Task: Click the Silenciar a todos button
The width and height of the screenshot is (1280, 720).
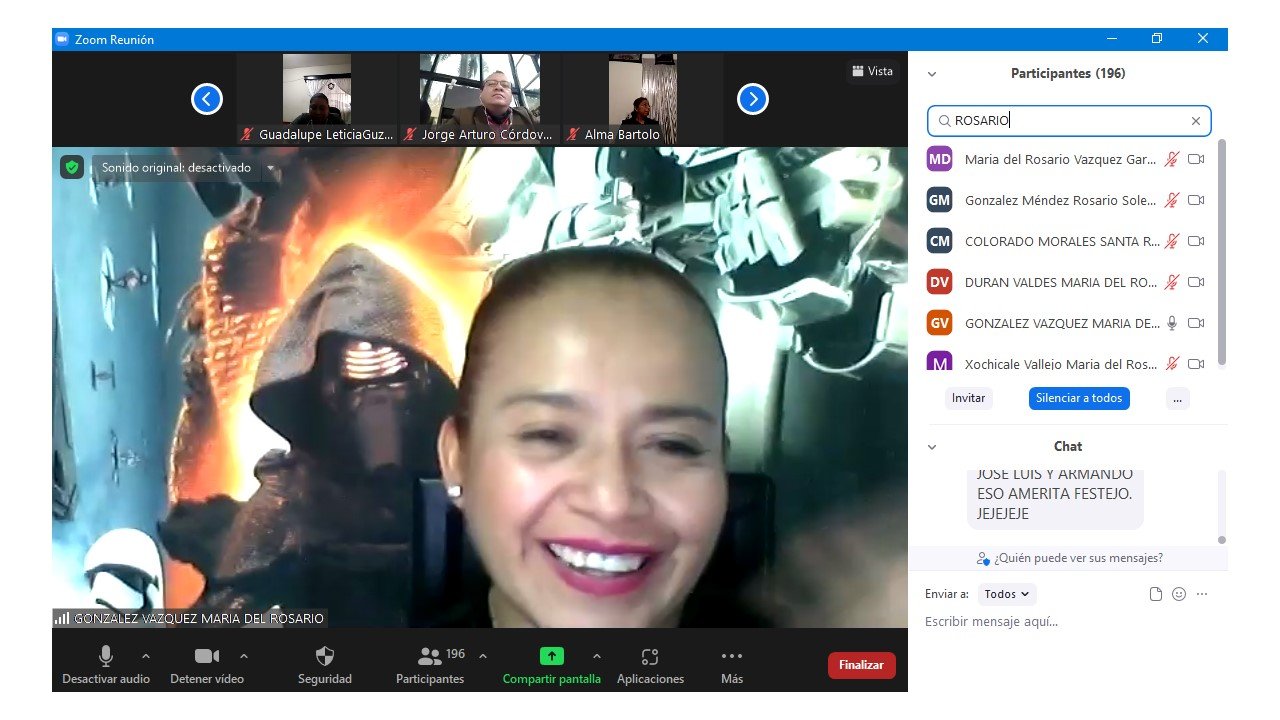Action: [1078, 398]
